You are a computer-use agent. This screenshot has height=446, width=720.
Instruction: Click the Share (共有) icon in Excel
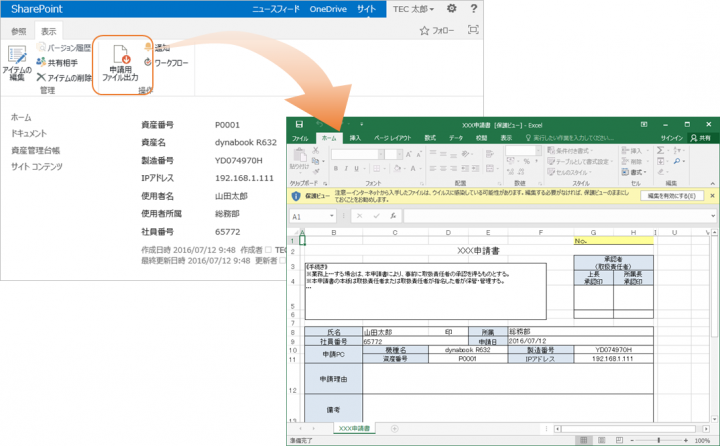(x=700, y=138)
